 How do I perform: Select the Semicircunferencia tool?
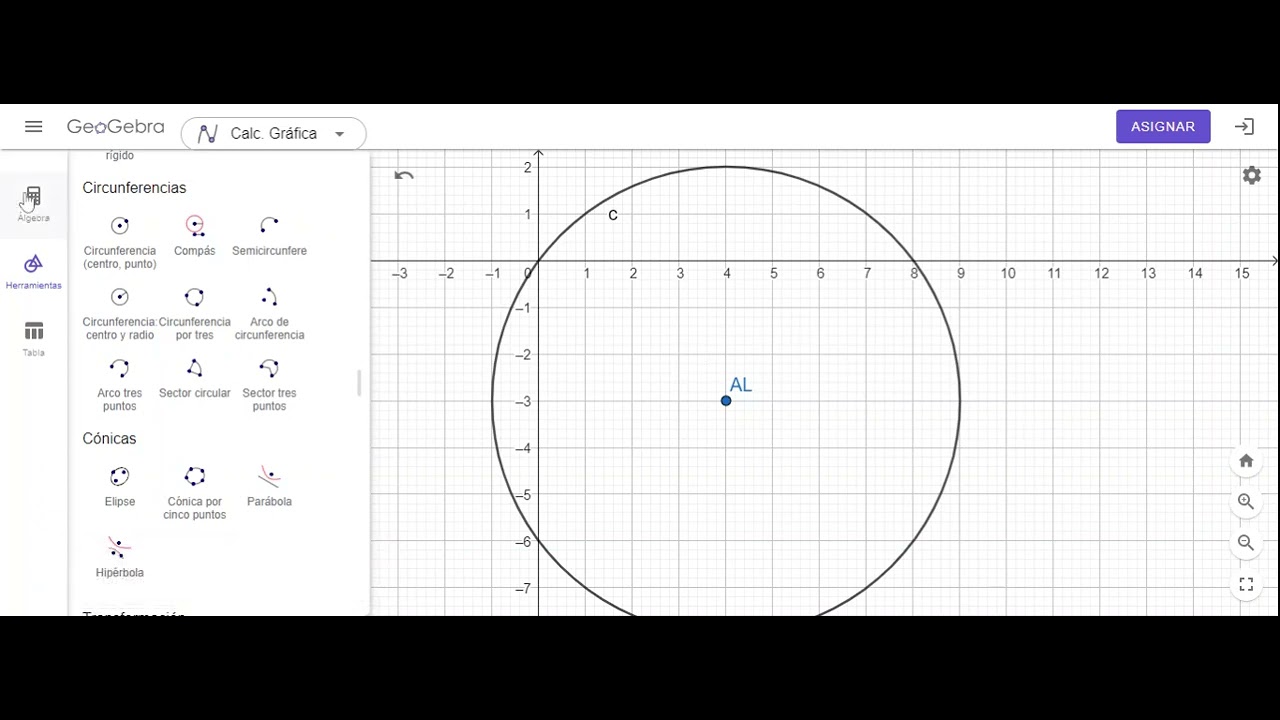click(269, 237)
